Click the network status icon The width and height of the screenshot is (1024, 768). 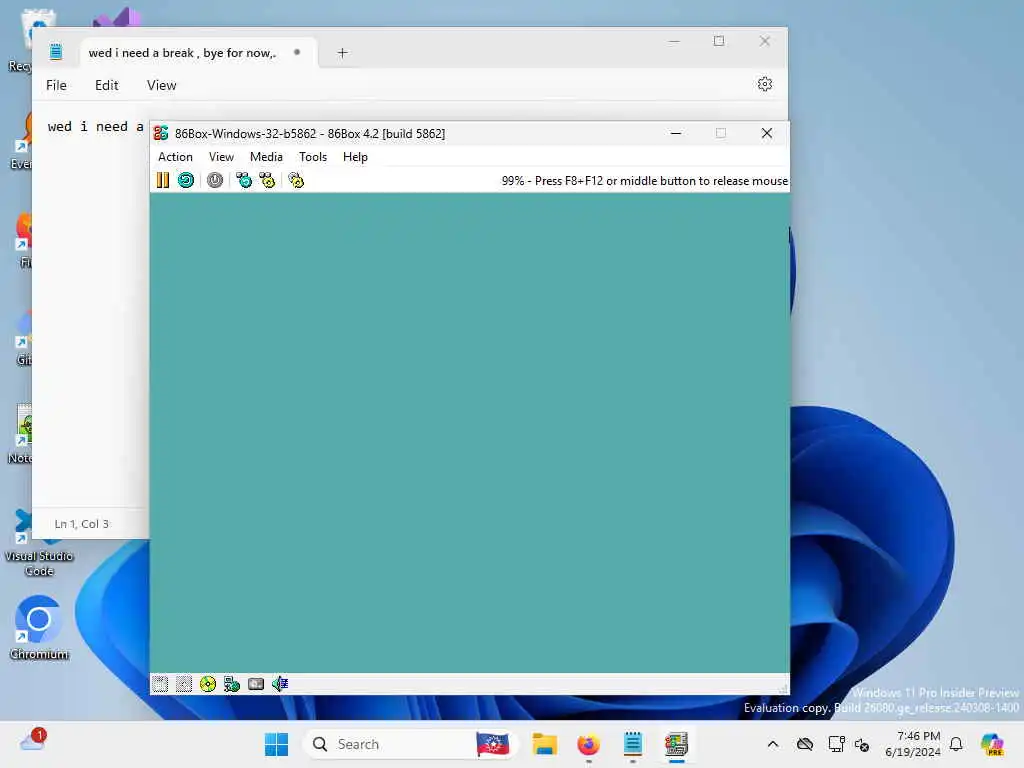(232, 684)
